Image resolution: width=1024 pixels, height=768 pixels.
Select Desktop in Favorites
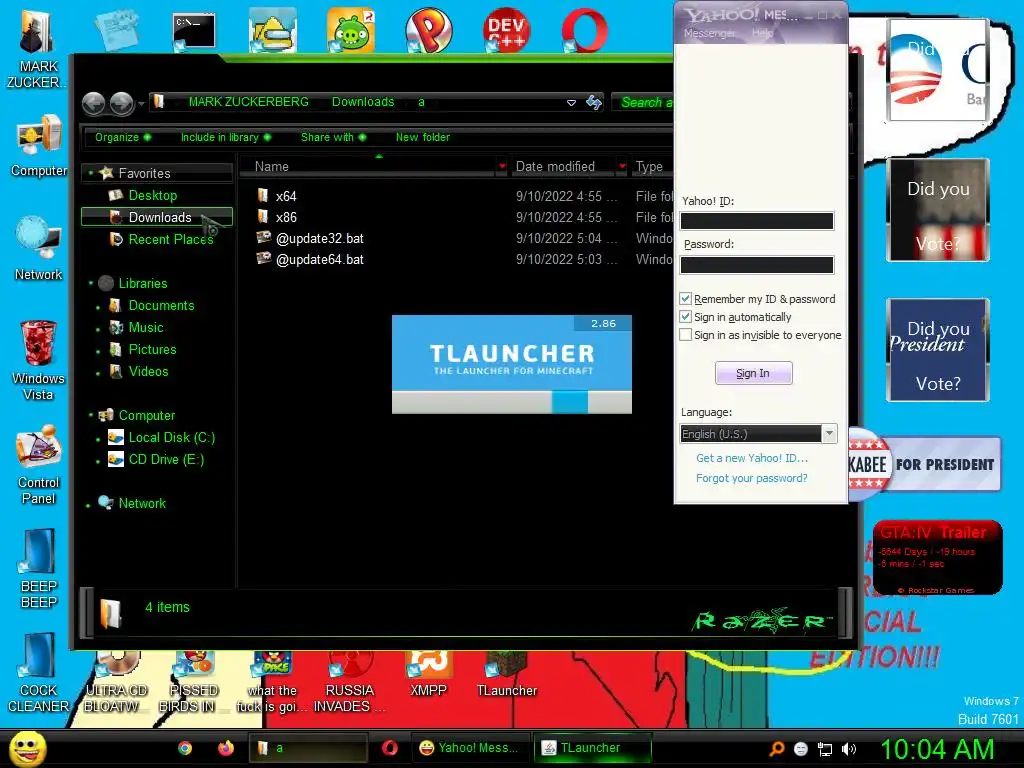[x=153, y=195]
